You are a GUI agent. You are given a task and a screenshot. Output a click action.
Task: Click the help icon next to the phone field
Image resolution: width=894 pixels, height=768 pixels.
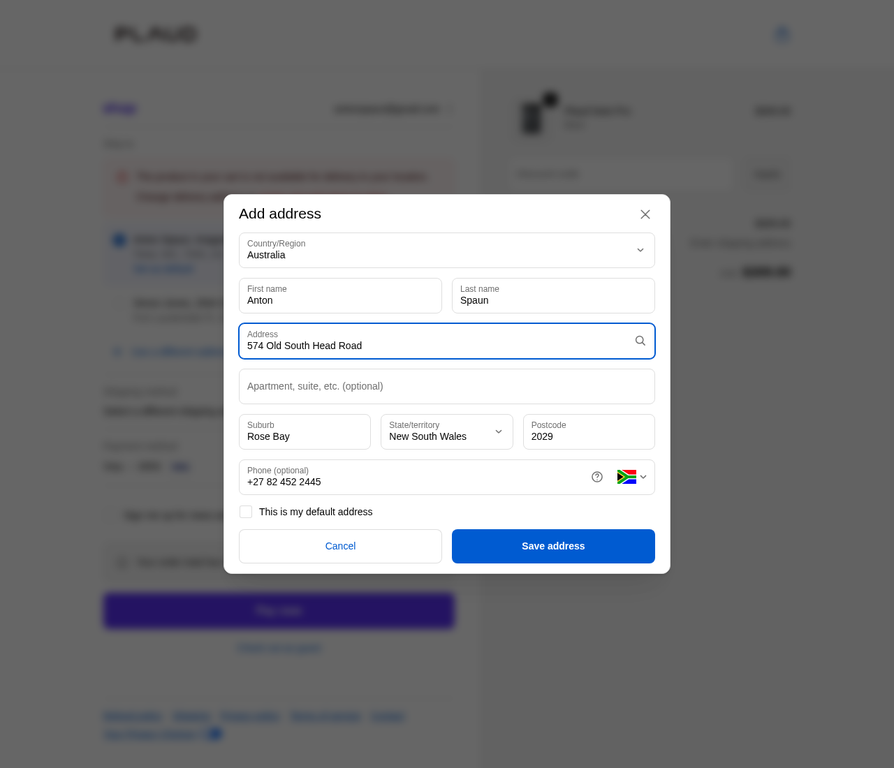(597, 477)
